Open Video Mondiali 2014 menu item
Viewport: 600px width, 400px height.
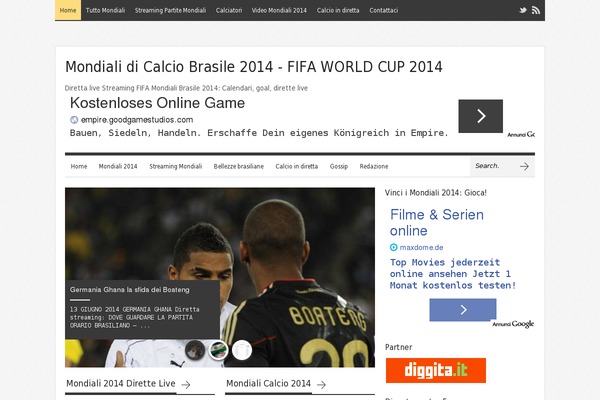pos(279,10)
